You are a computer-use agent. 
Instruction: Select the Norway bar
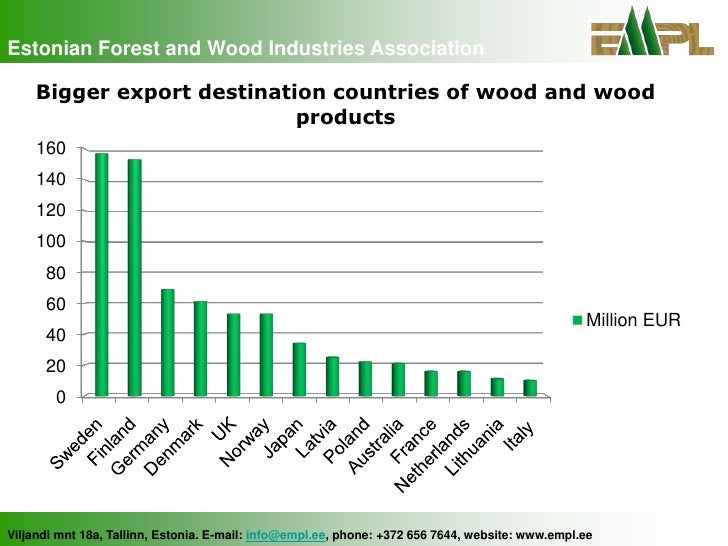point(266,355)
